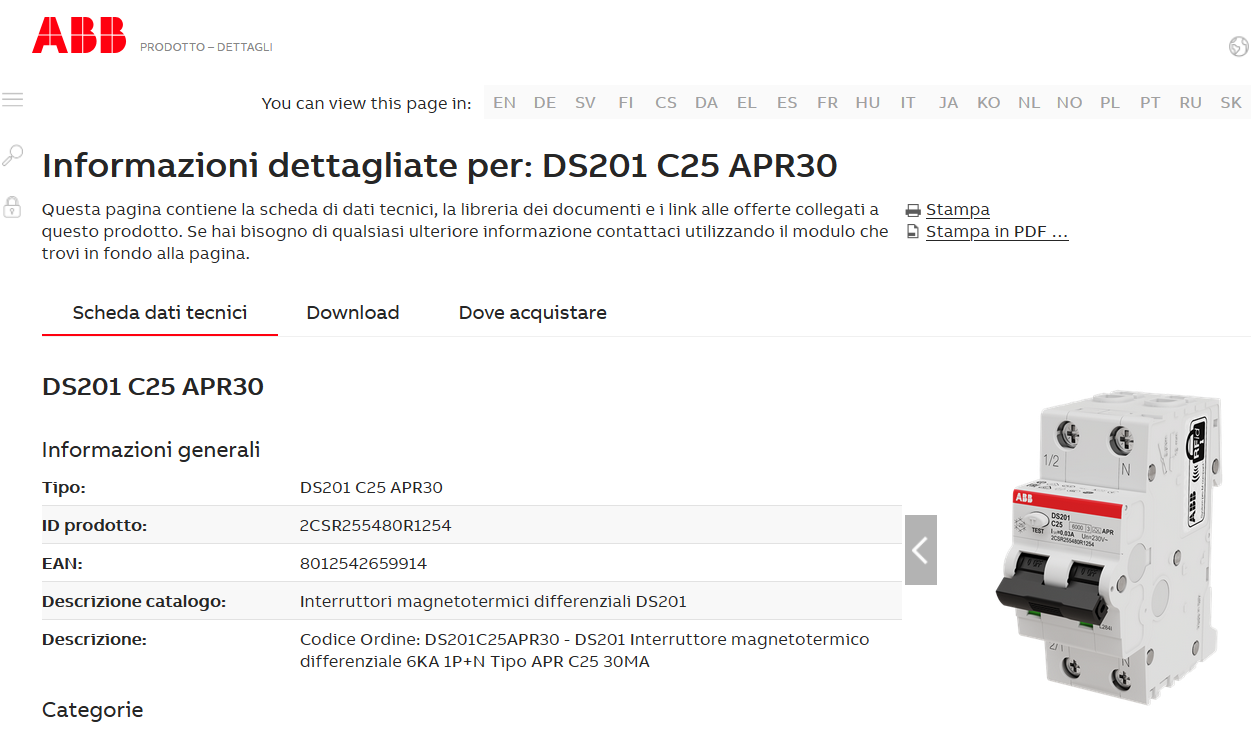This screenshot has height=731, width=1251.
Task: Click the ABB logo
Action: click(79, 36)
